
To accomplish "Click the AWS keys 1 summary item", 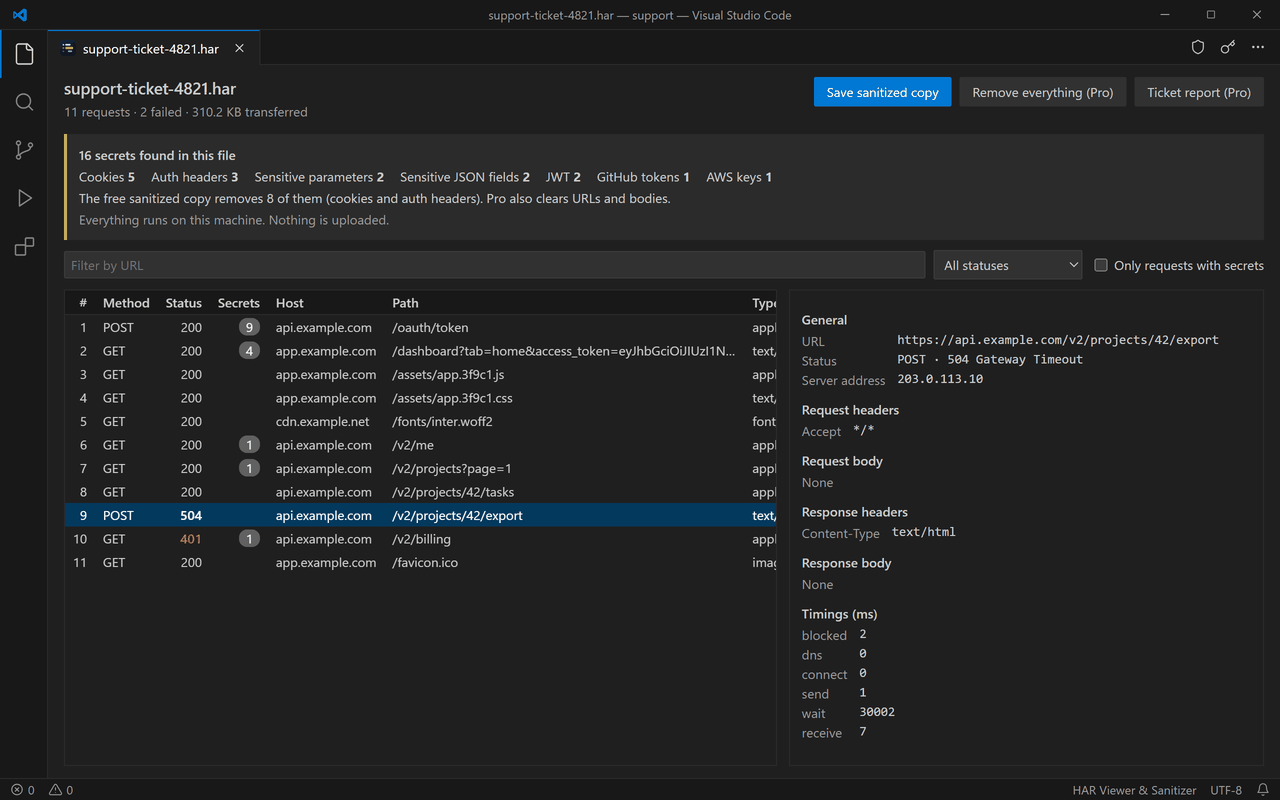I will tap(739, 177).
